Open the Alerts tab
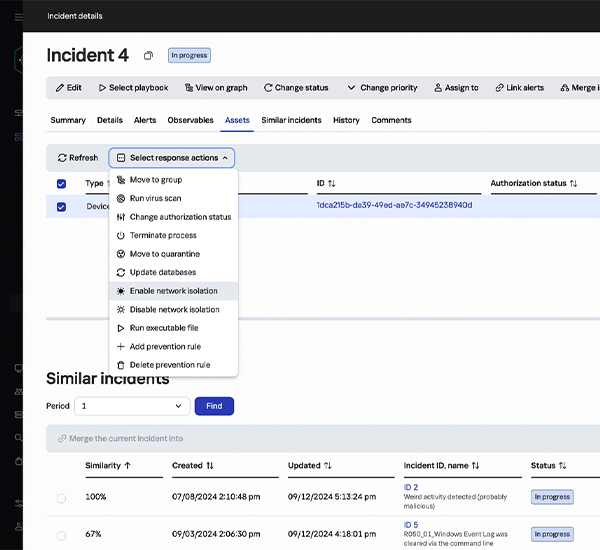Image resolution: width=600 pixels, height=550 pixels. point(145,120)
